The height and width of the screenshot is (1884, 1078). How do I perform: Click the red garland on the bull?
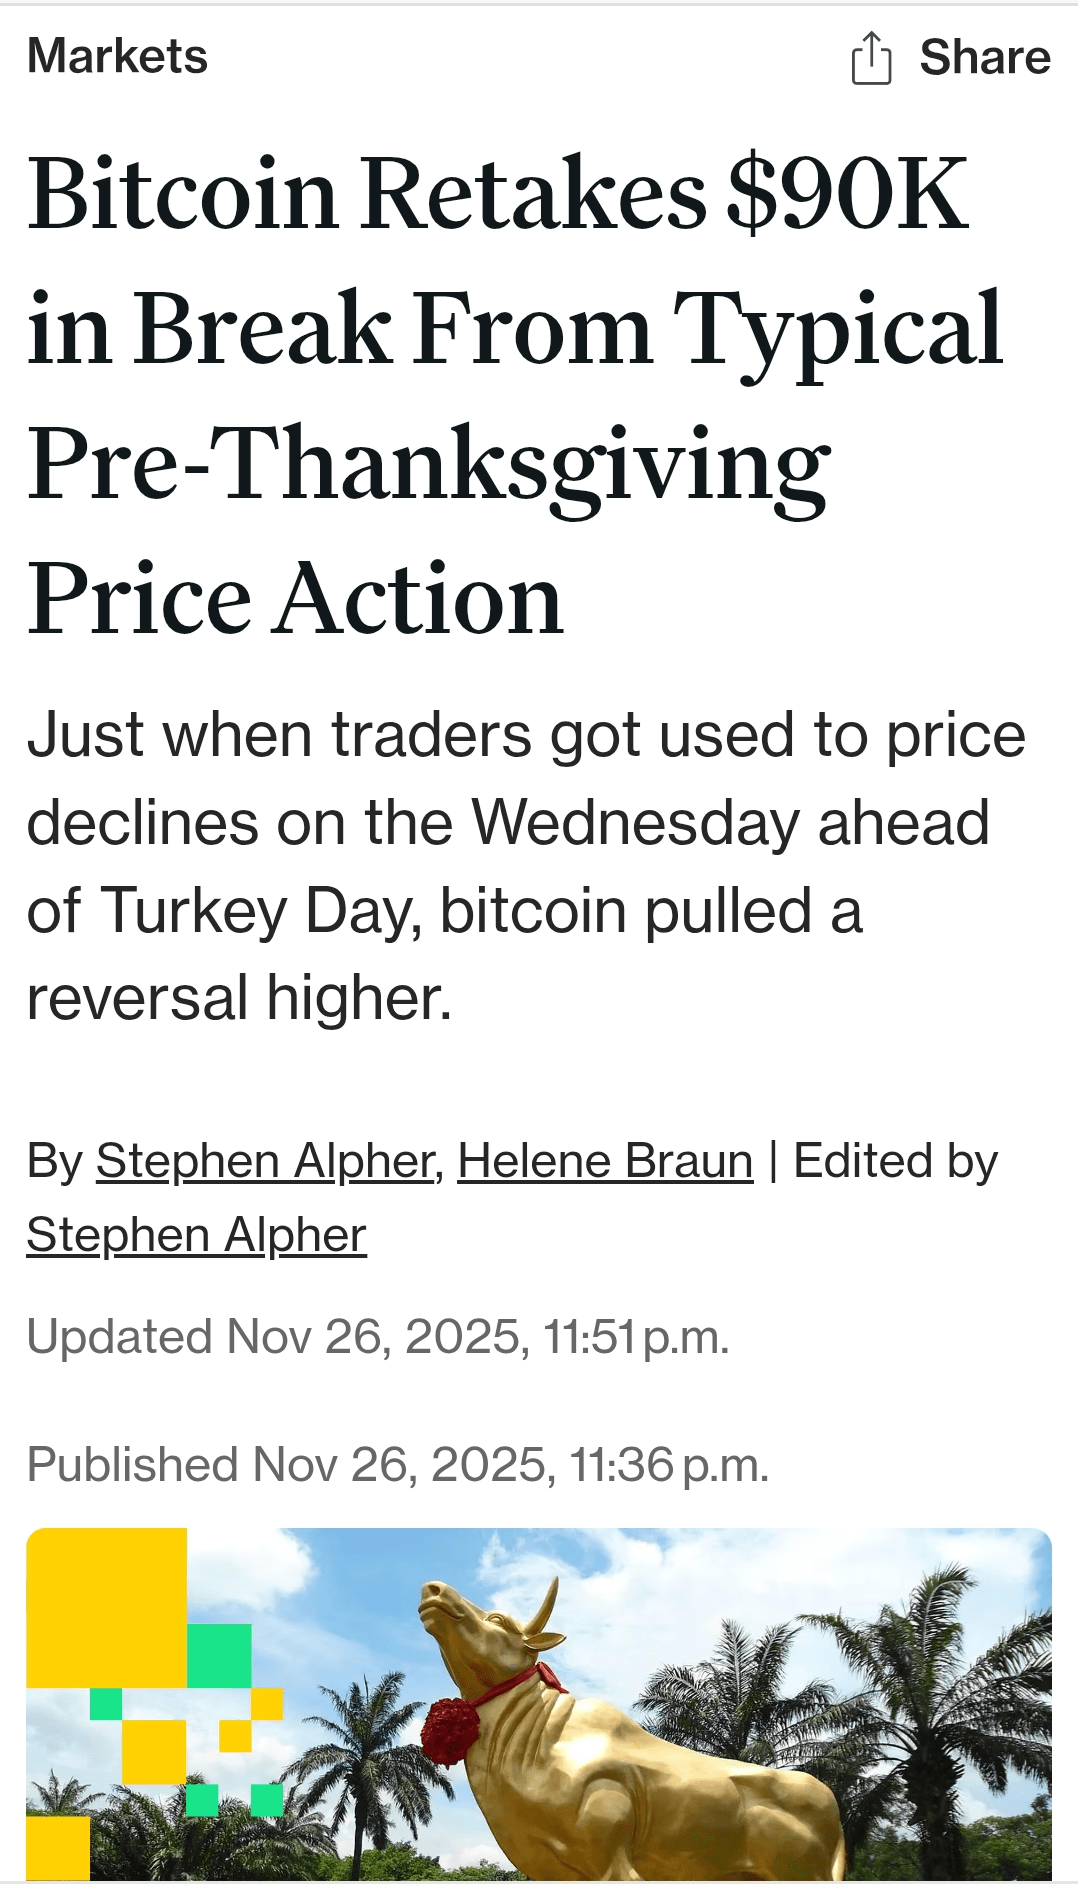pyautogui.click(x=451, y=1731)
